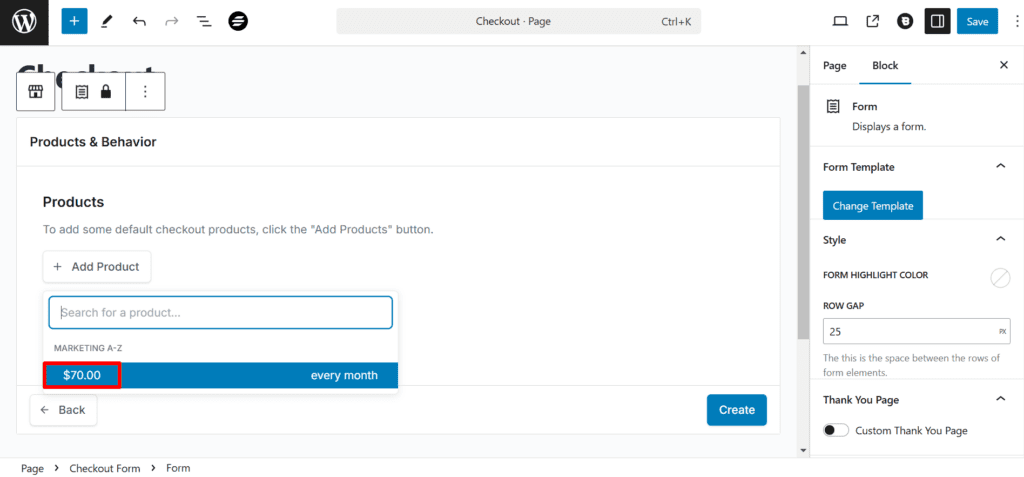Screen dimensions: 1024x477
Task: Collapse the Form Template section
Action: tap(1000, 167)
